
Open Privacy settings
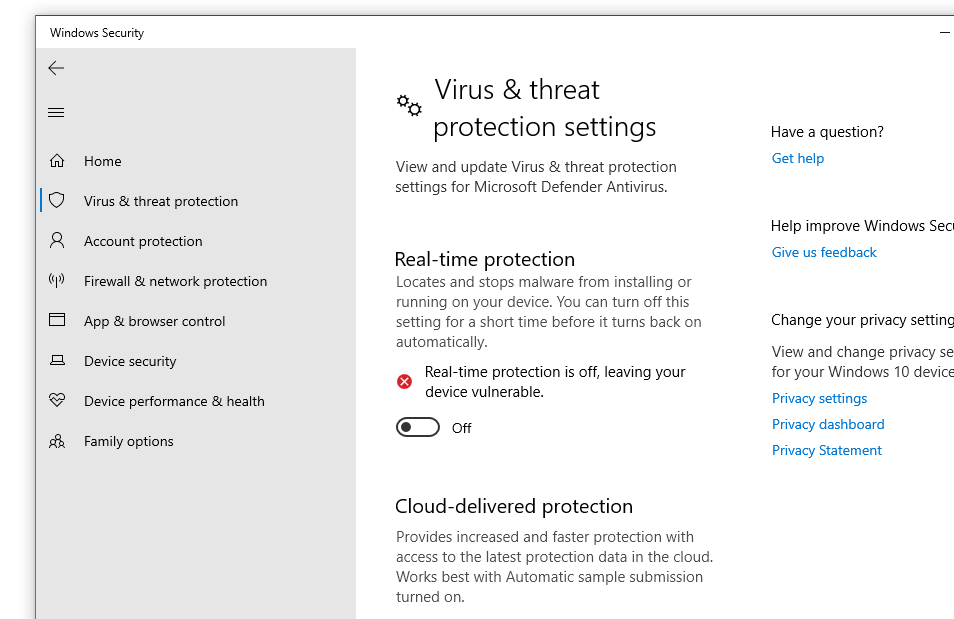coord(819,398)
